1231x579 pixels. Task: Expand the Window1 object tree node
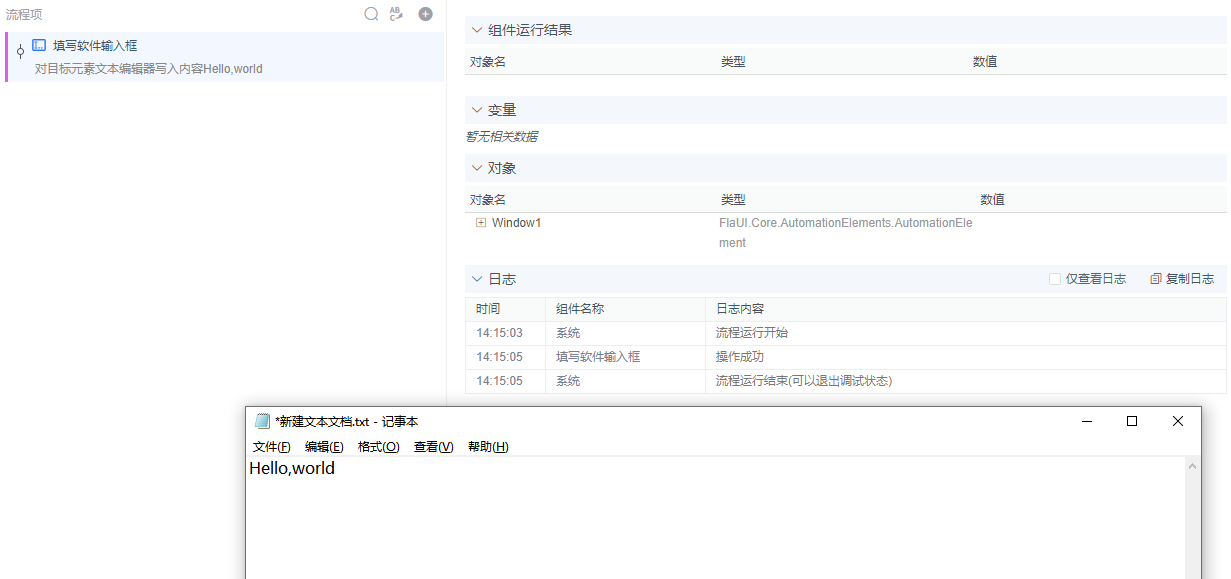[x=481, y=222]
